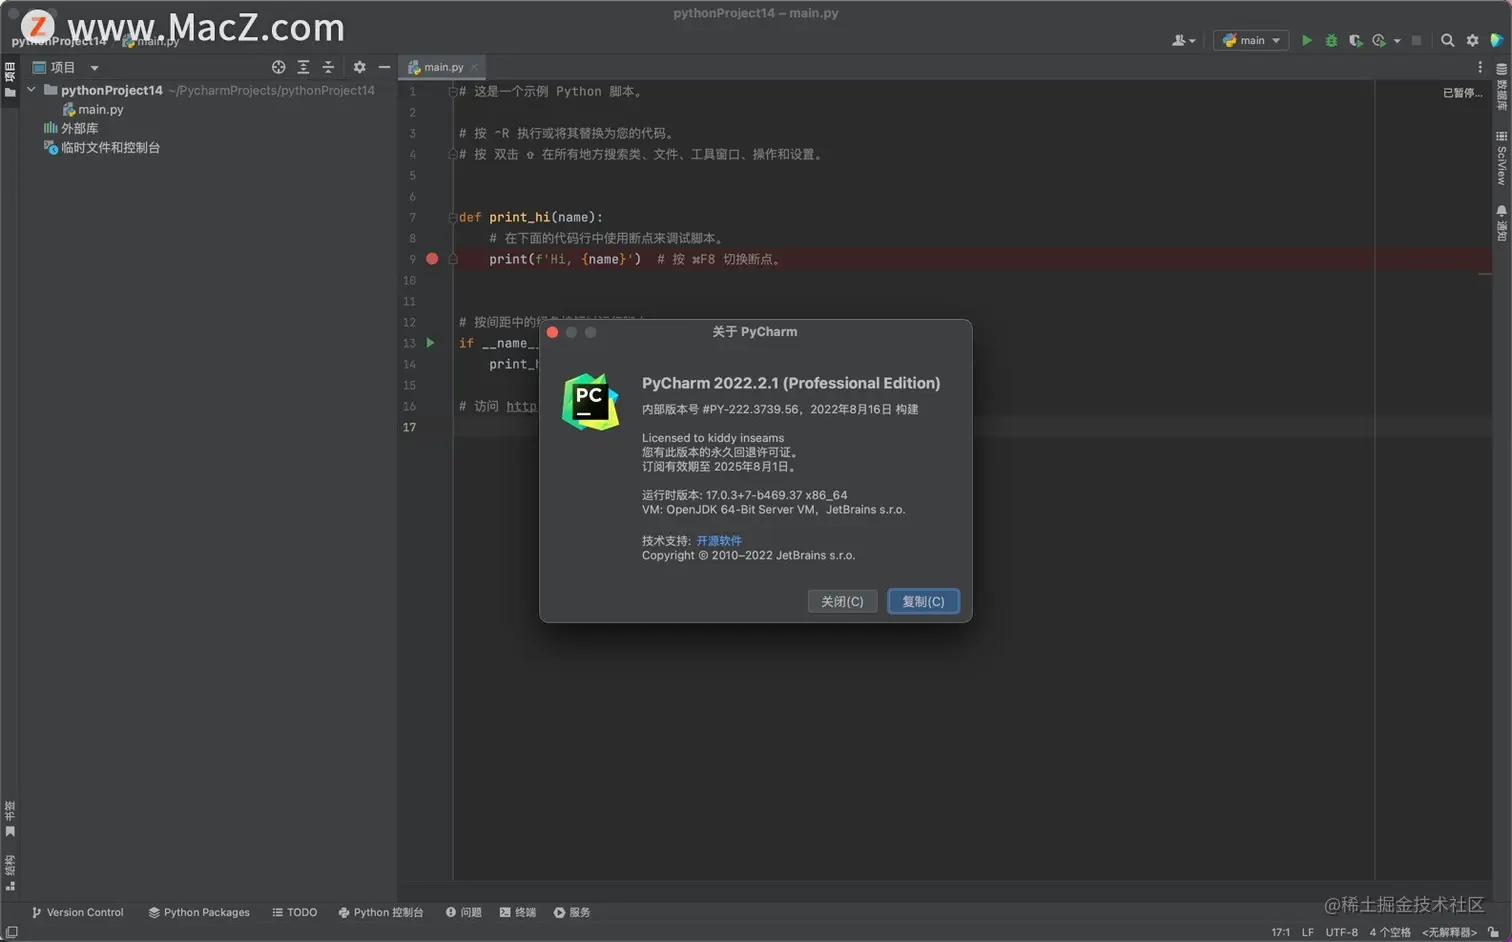Open the Version Control tool window
Image resolution: width=1512 pixels, height=942 pixels.
point(78,912)
